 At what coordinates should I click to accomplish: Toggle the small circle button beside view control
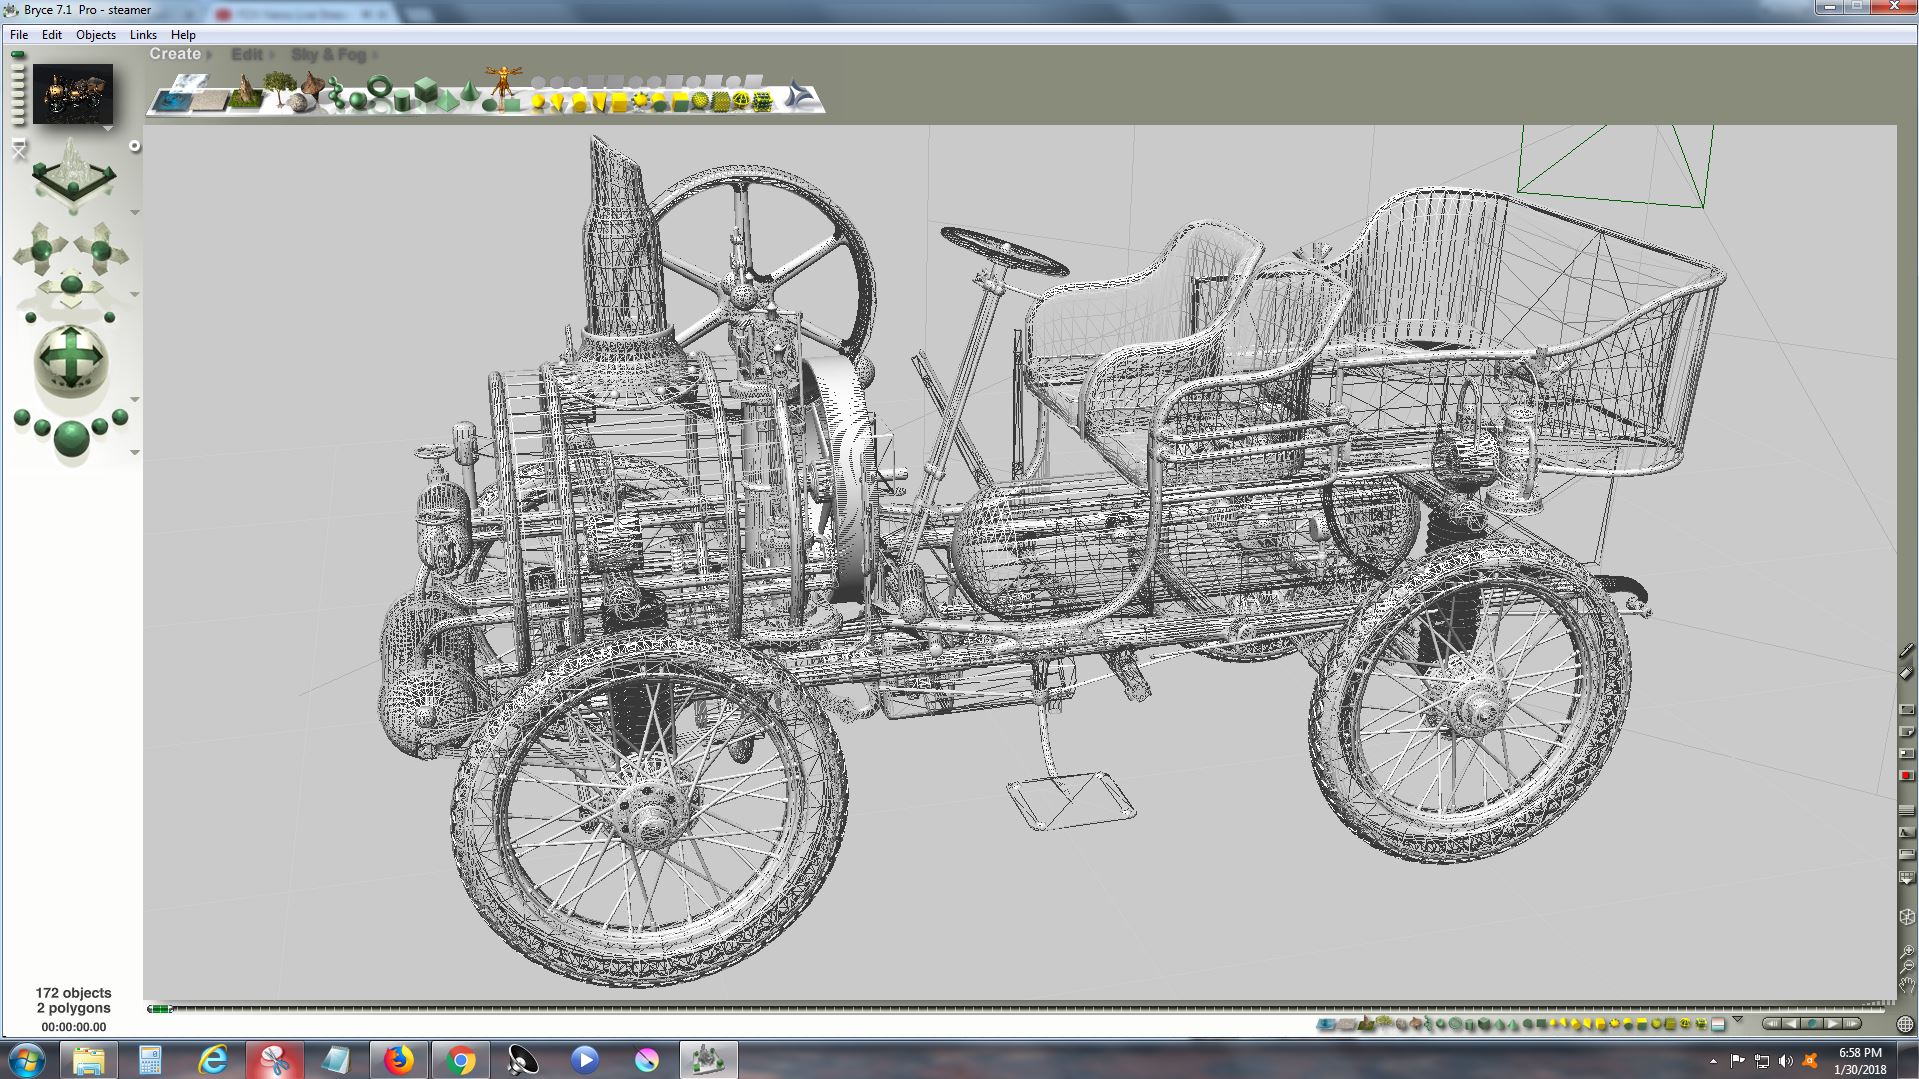point(134,146)
